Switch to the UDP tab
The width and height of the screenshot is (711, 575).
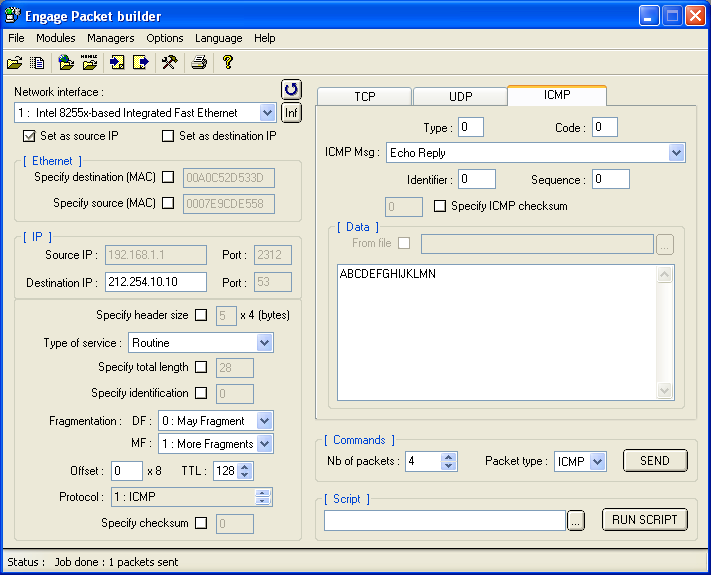tap(460, 97)
